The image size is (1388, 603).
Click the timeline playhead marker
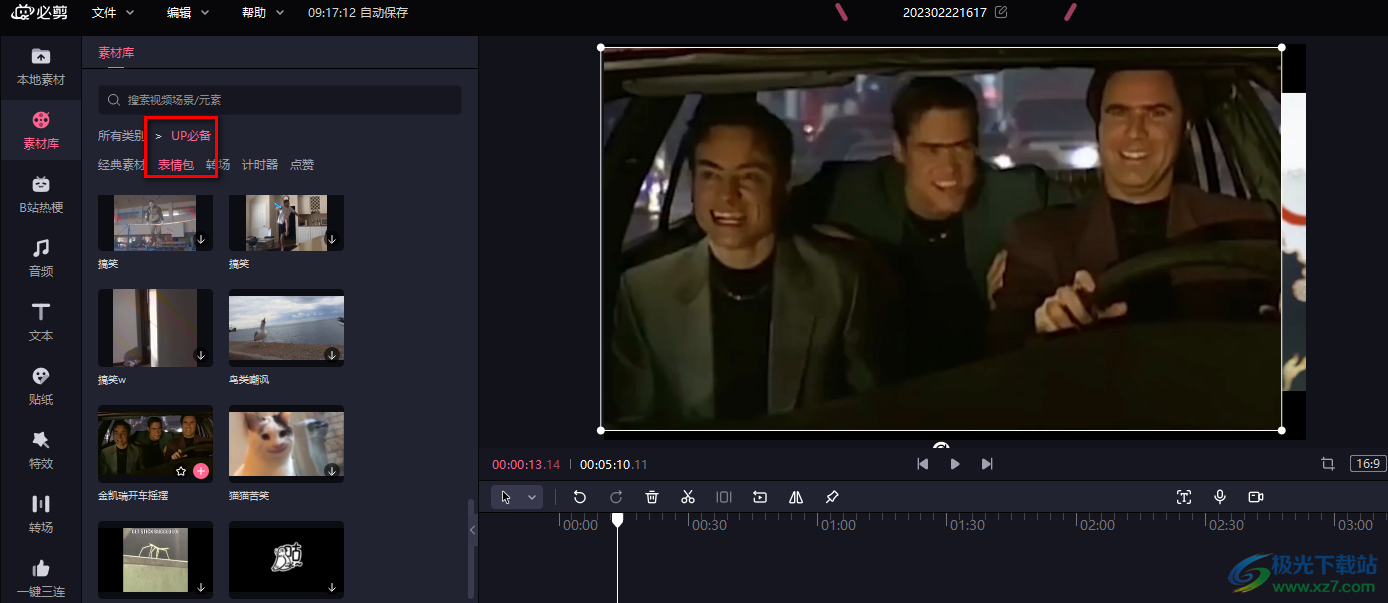(x=618, y=520)
